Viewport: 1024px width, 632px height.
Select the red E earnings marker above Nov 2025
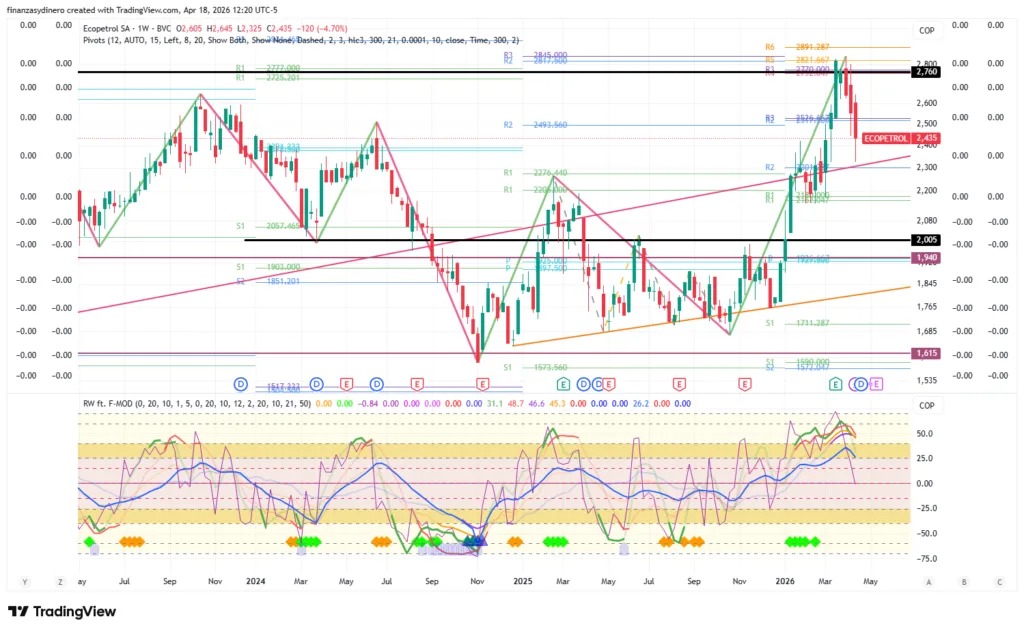point(744,384)
